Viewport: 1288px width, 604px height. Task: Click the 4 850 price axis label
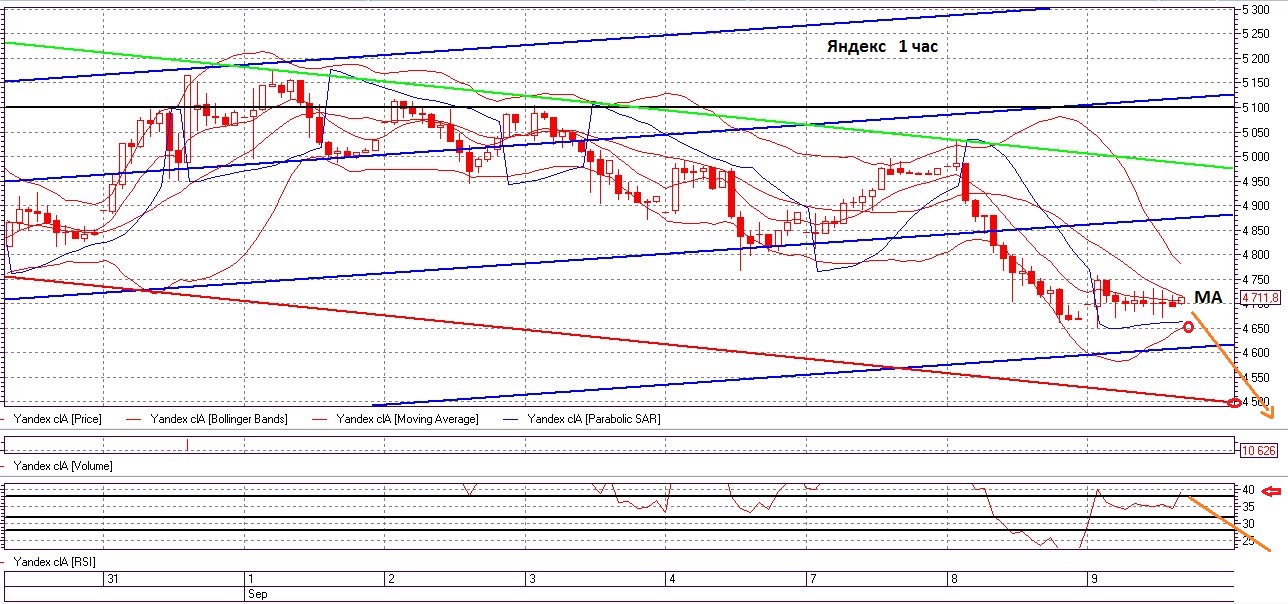[1257, 230]
